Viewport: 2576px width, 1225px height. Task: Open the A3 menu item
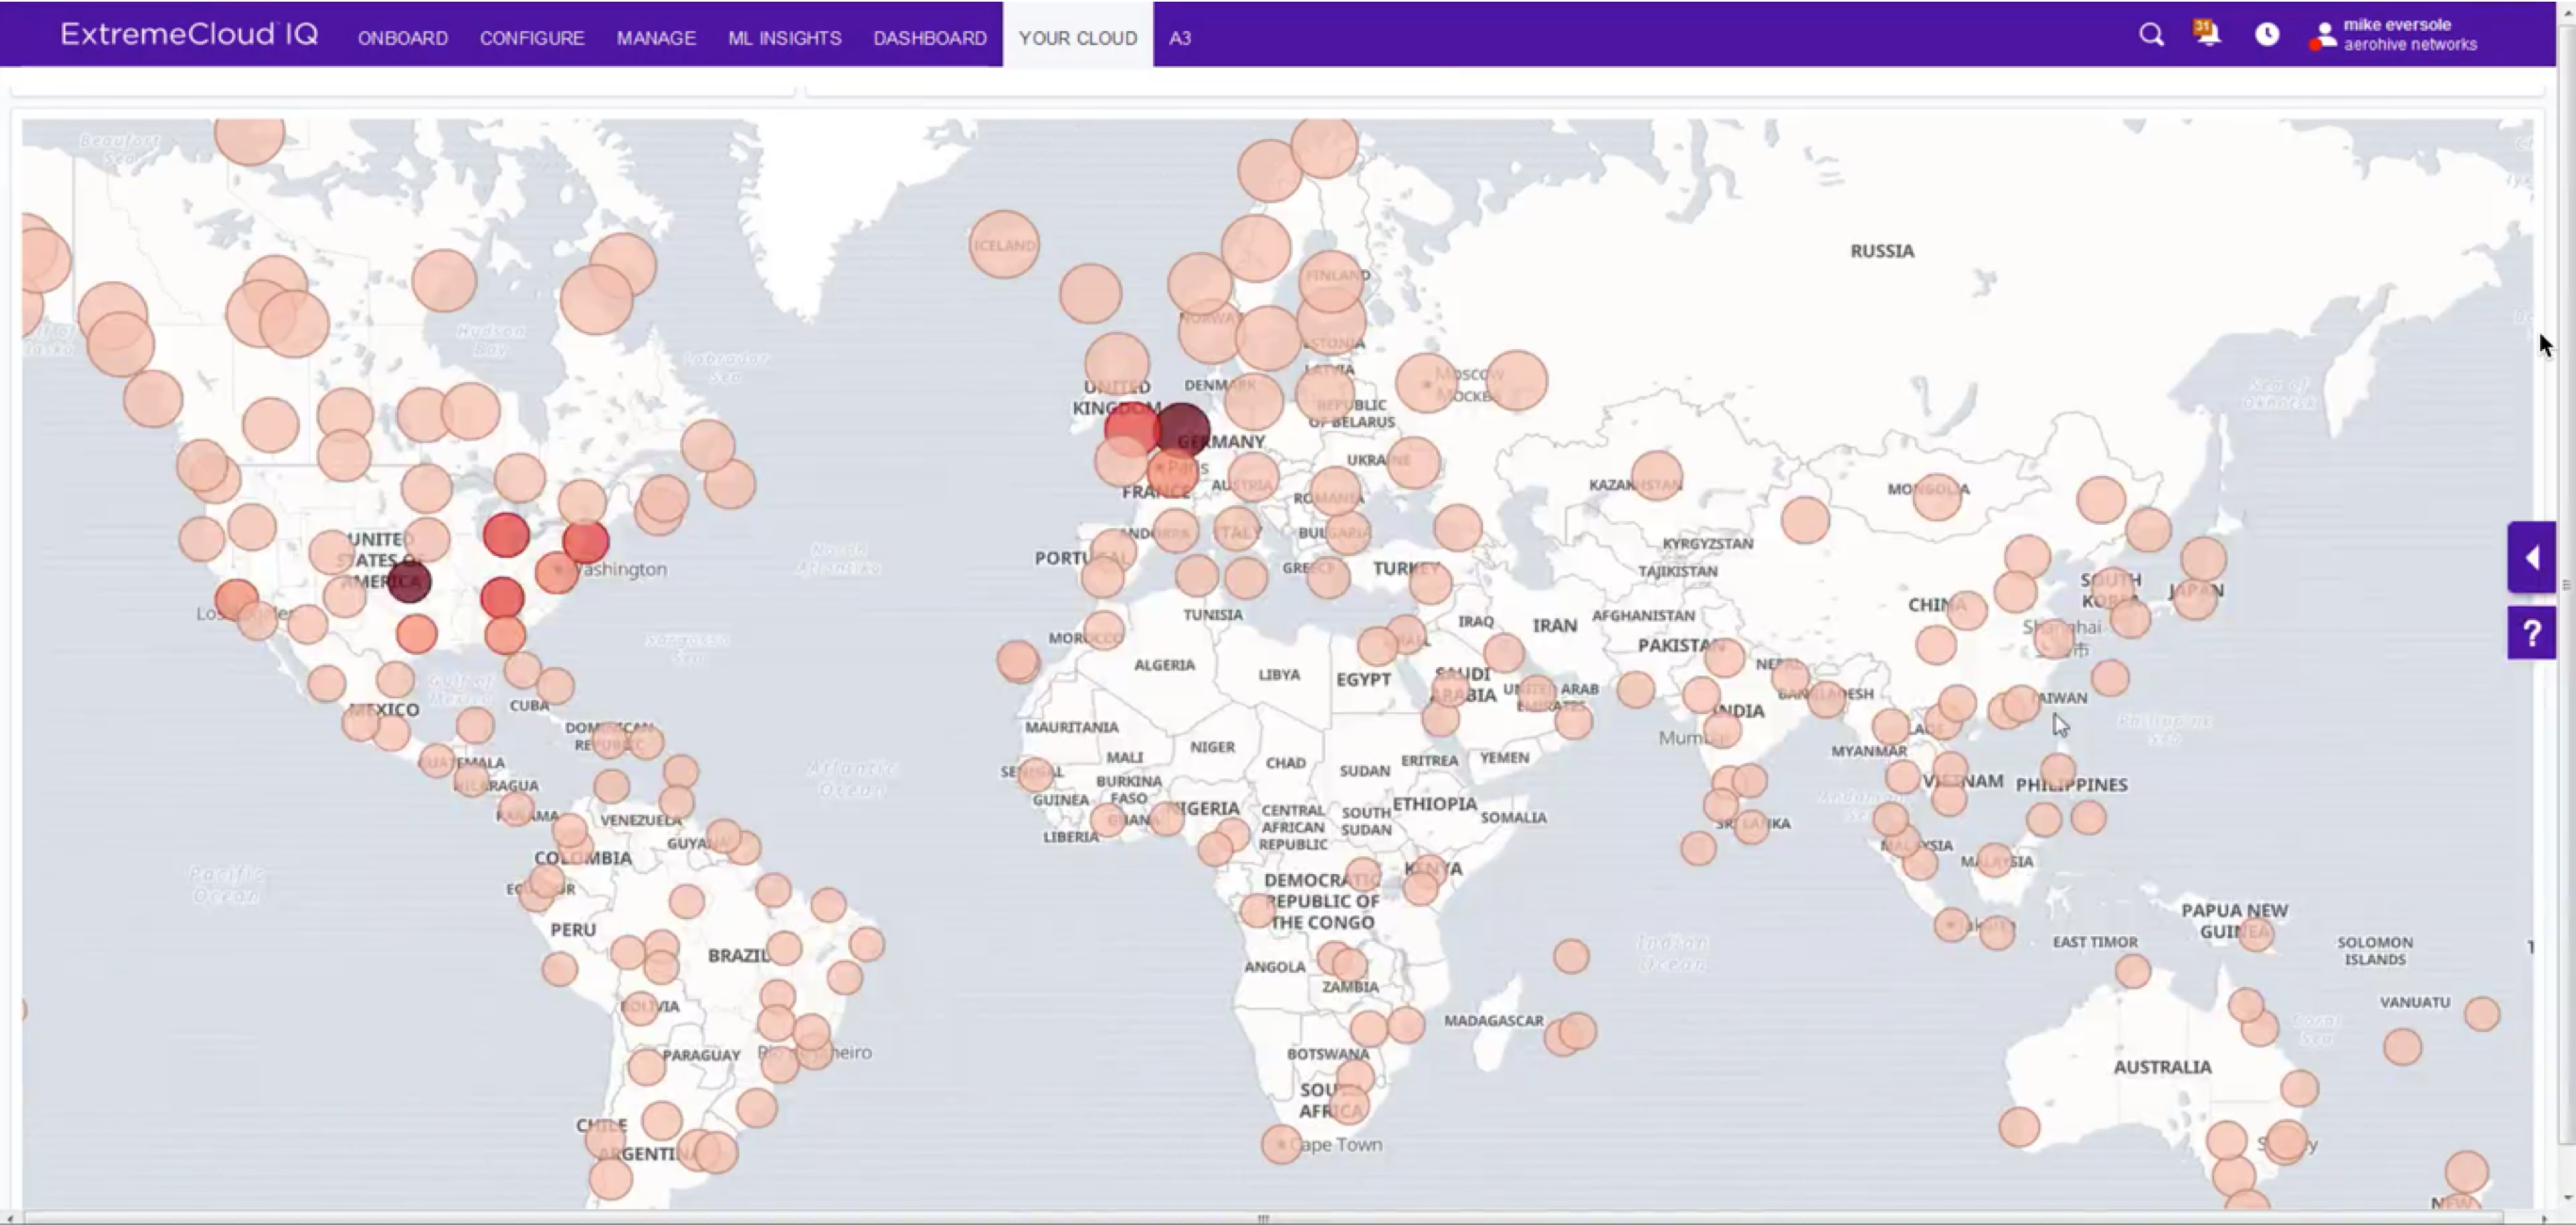tap(1180, 38)
